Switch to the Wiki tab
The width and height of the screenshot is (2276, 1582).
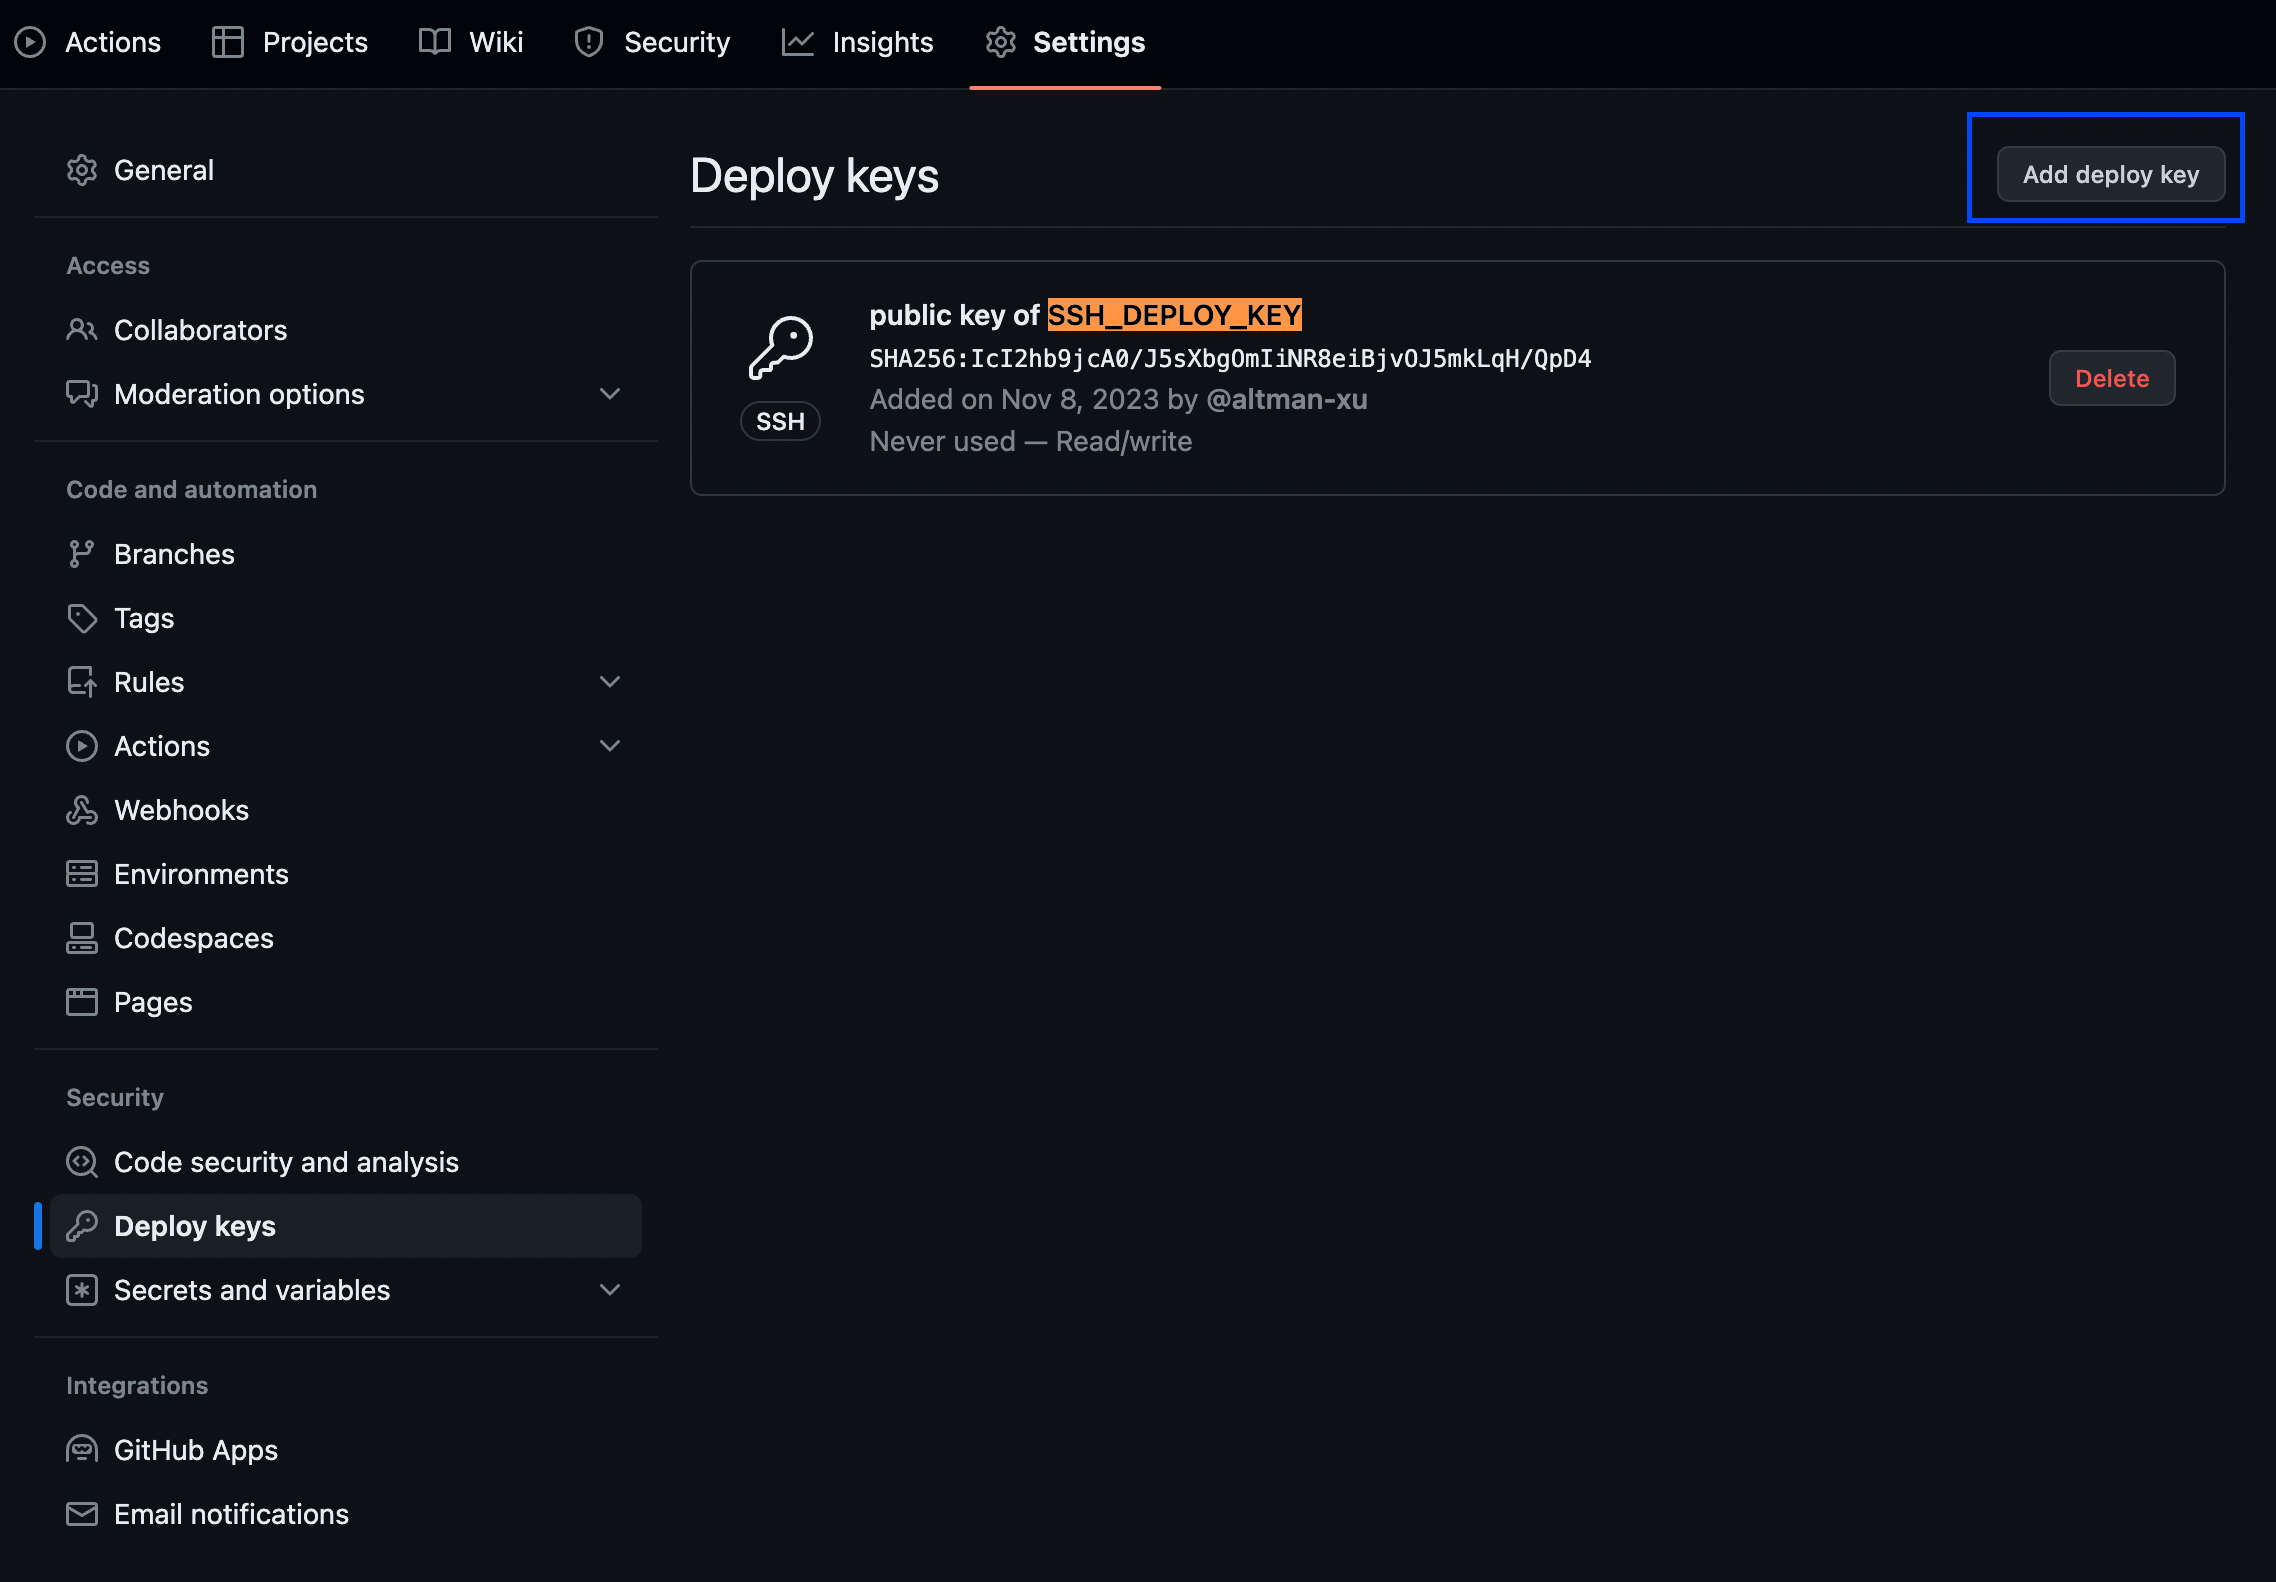pos(471,42)
